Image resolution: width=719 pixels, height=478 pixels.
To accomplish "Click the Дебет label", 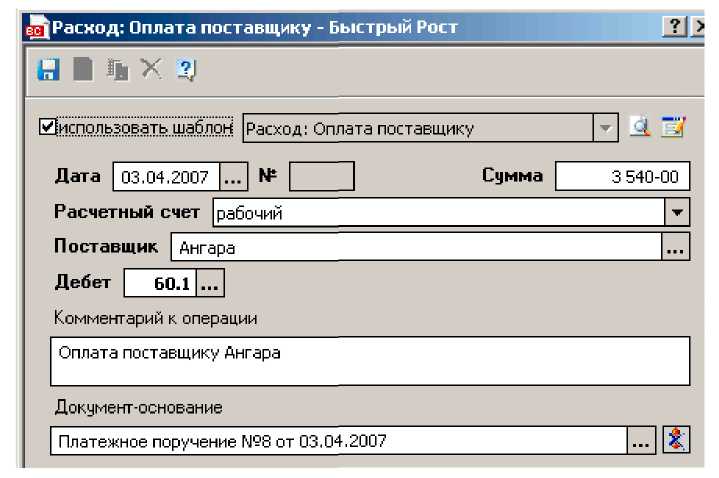I will 83,282.
